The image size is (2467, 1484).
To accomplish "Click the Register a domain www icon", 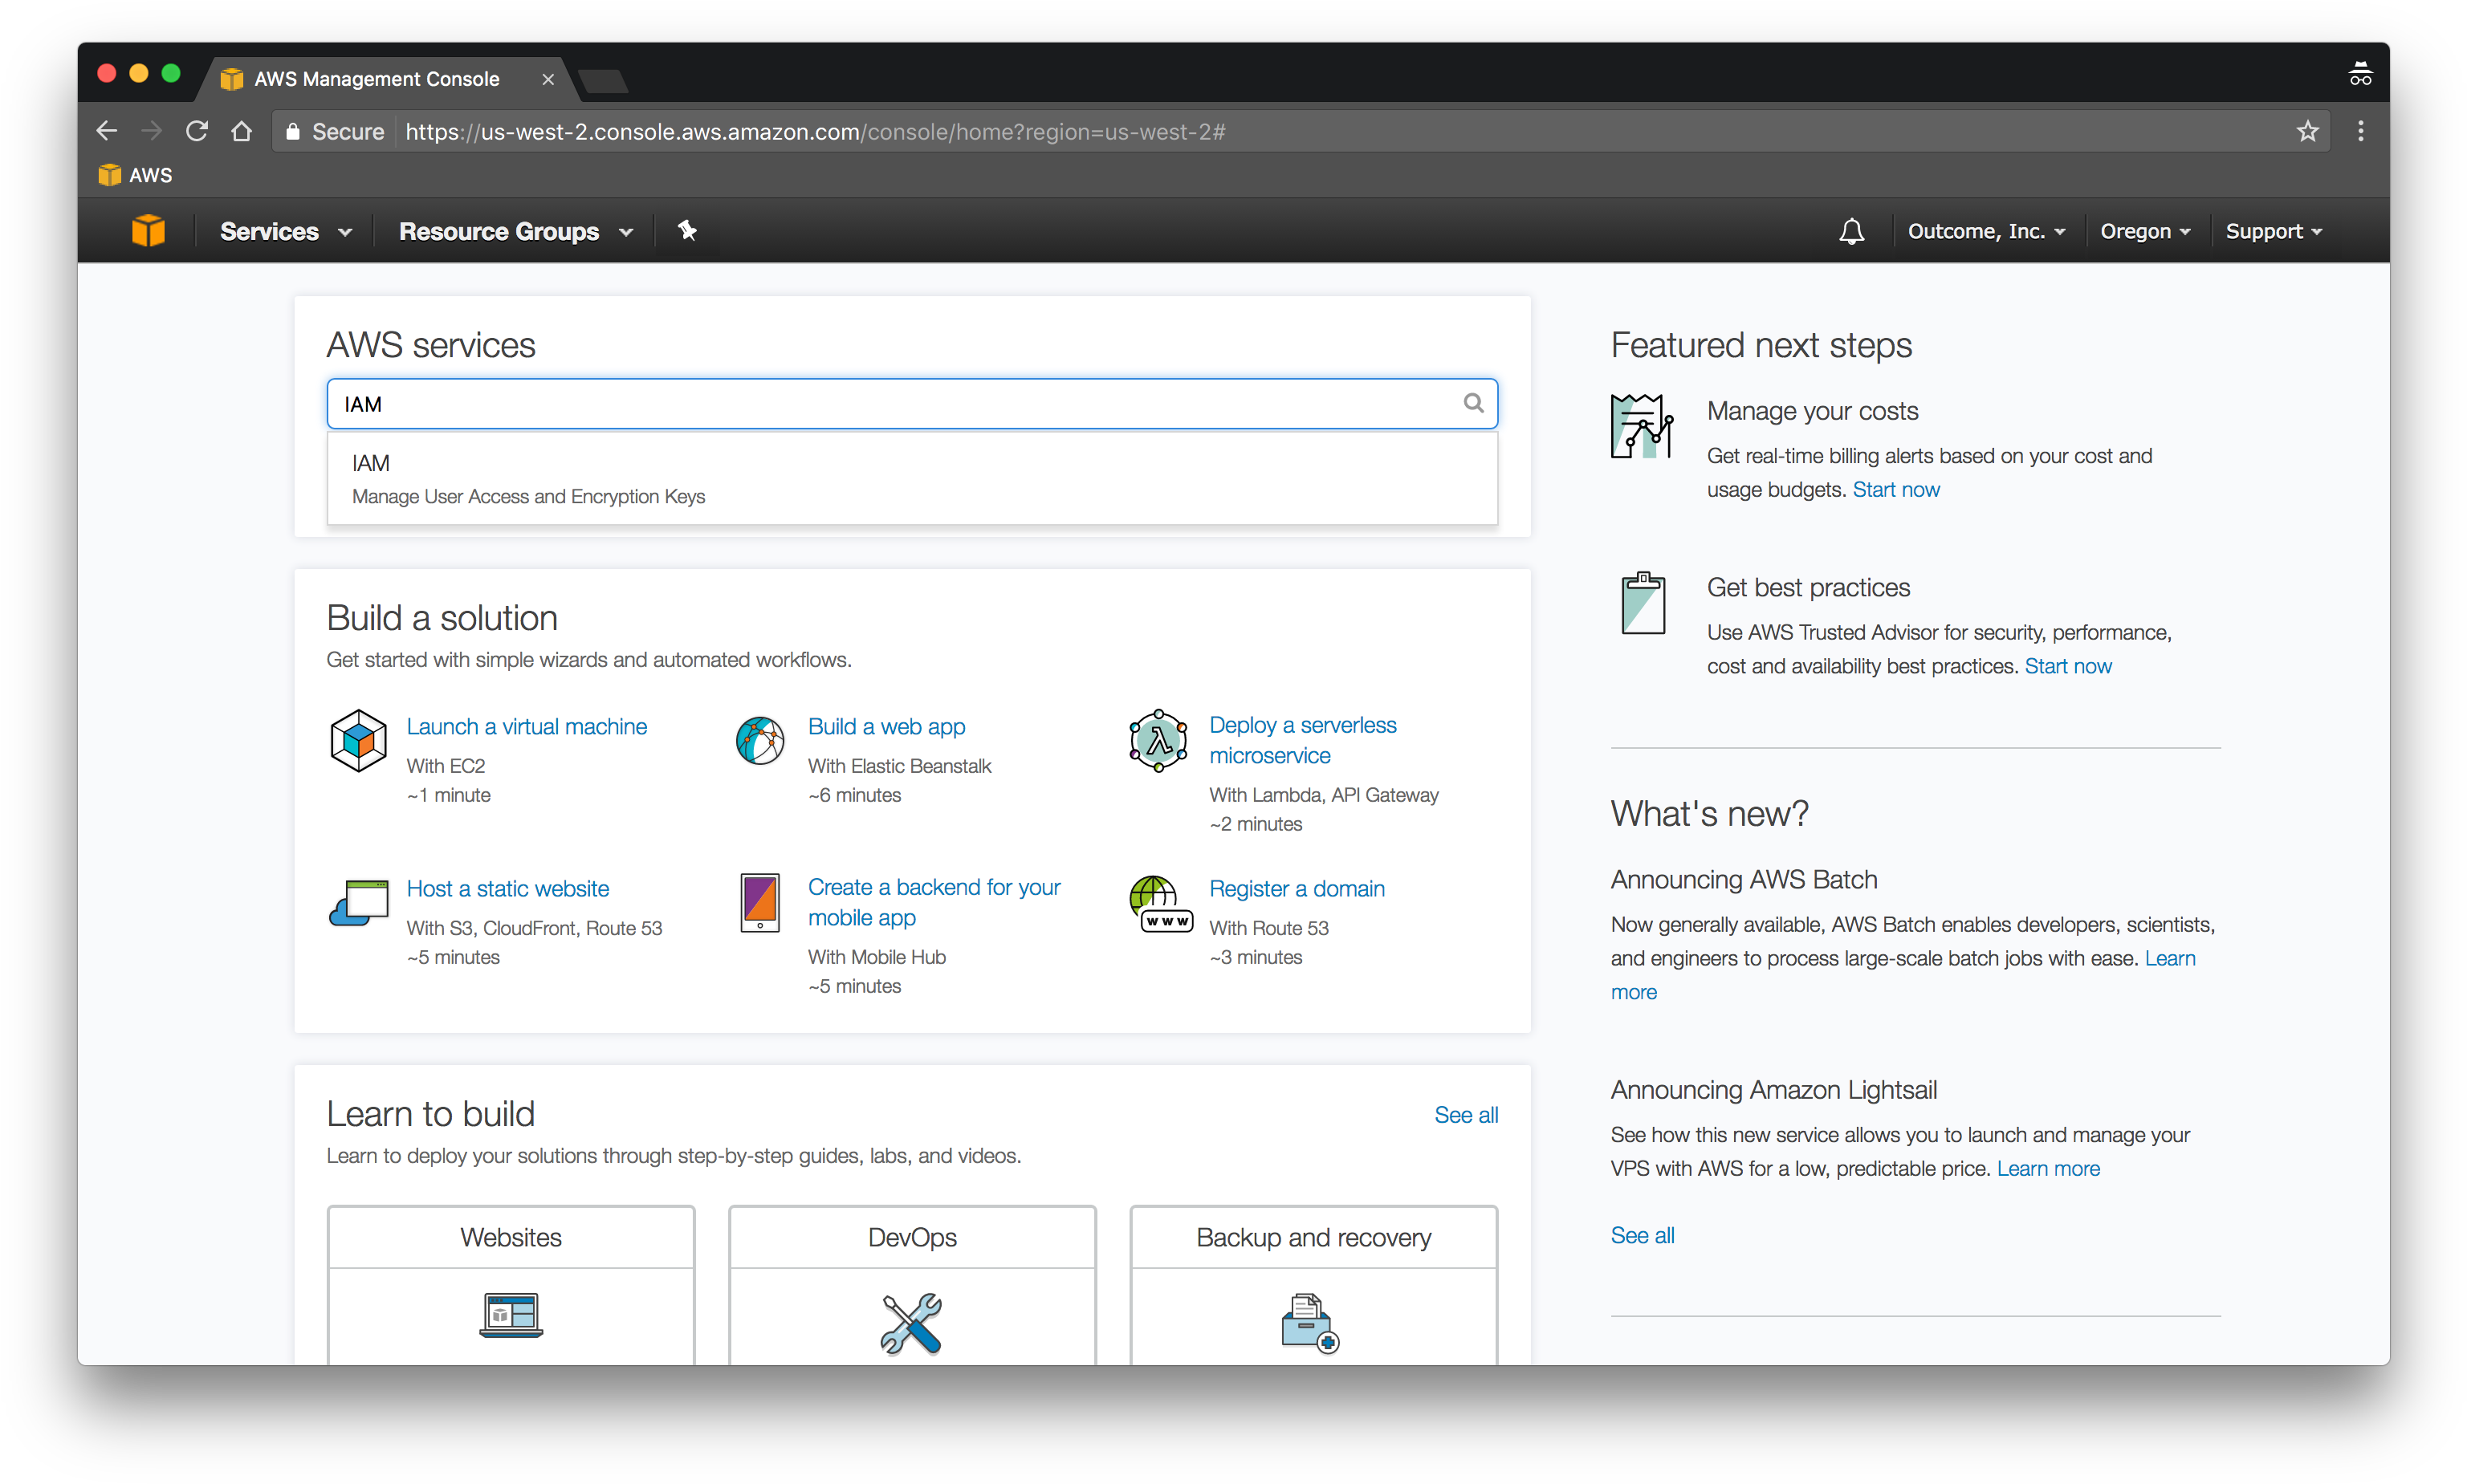I will coord(1160,903).
